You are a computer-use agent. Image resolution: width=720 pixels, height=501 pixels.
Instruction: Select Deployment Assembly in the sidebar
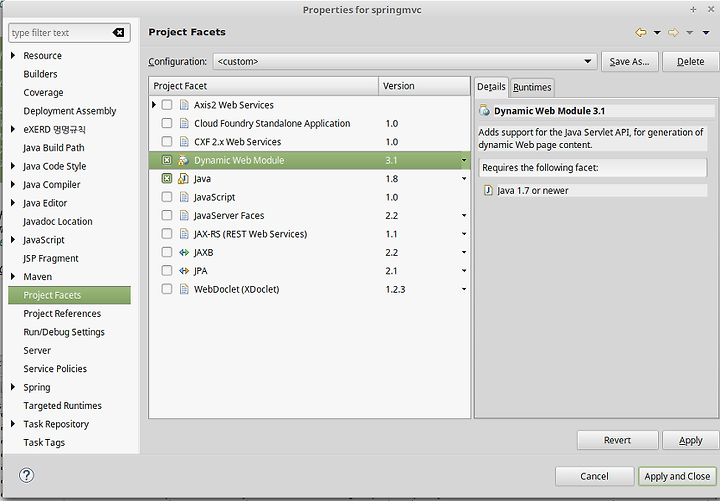[x=70, y=111]
